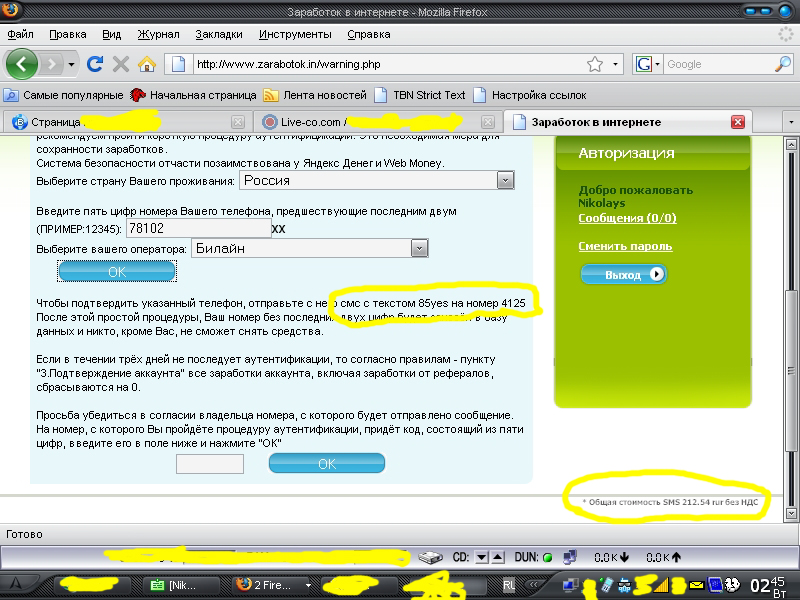Click the Сменить пароль link
800x600 pixels.
(x=625, y=246)
